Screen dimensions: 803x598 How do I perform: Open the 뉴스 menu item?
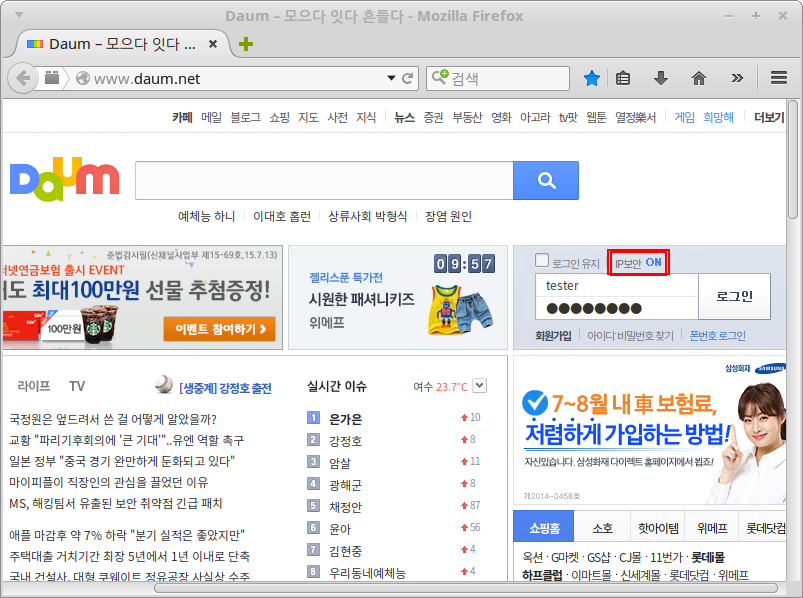tap(404, 118)
